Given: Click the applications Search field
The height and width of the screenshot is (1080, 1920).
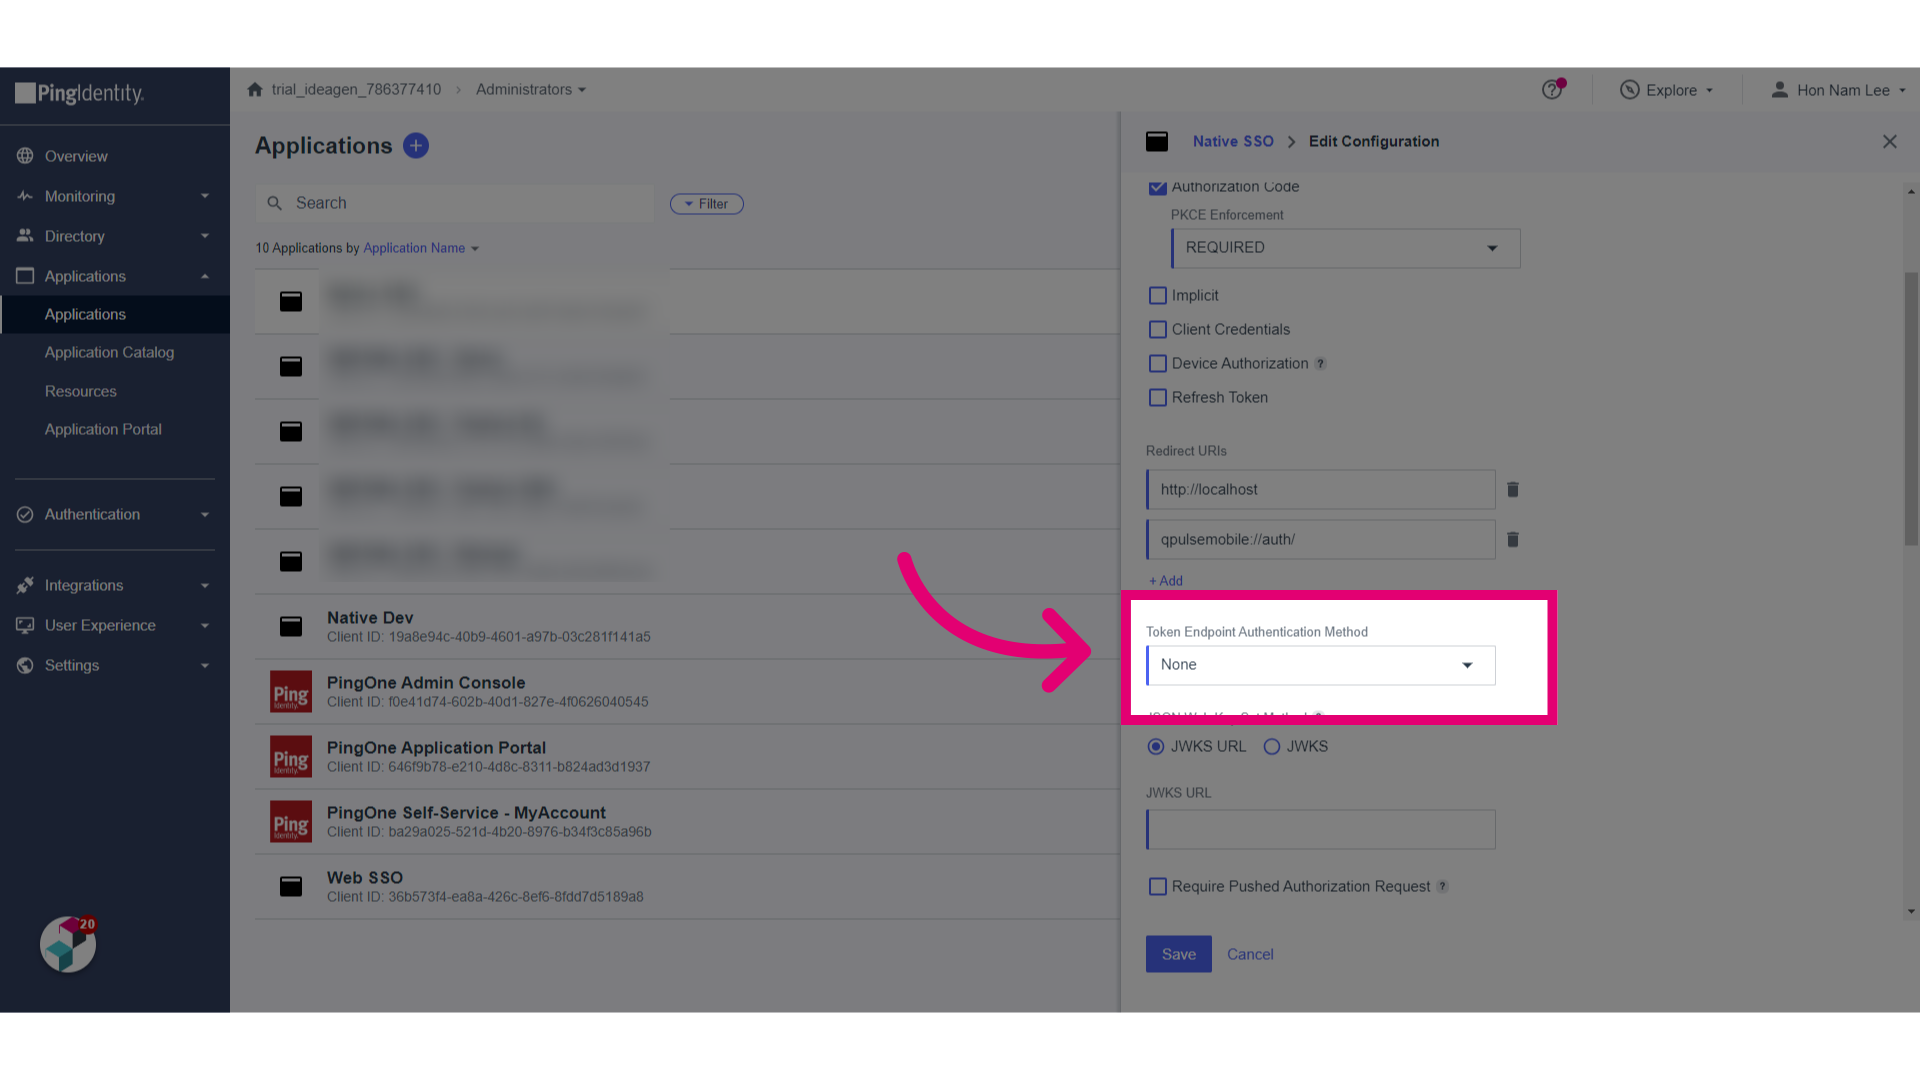Looking at the screenshot, I should click(455, 203).
